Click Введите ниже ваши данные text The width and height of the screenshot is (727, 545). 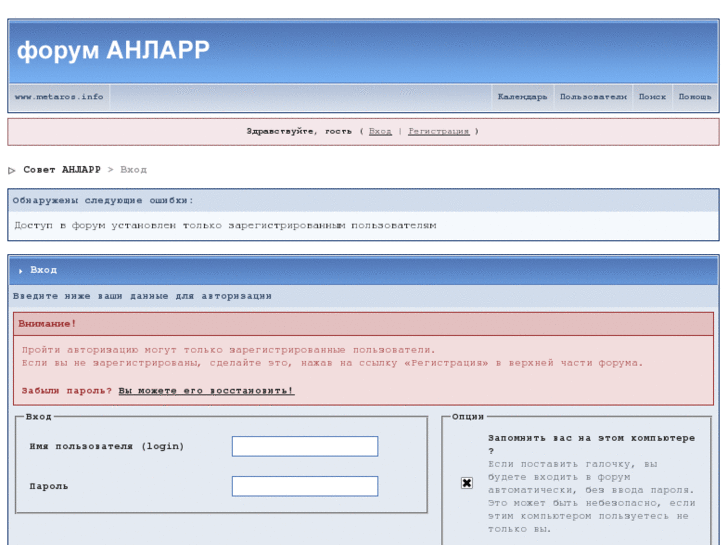[142, 296]
